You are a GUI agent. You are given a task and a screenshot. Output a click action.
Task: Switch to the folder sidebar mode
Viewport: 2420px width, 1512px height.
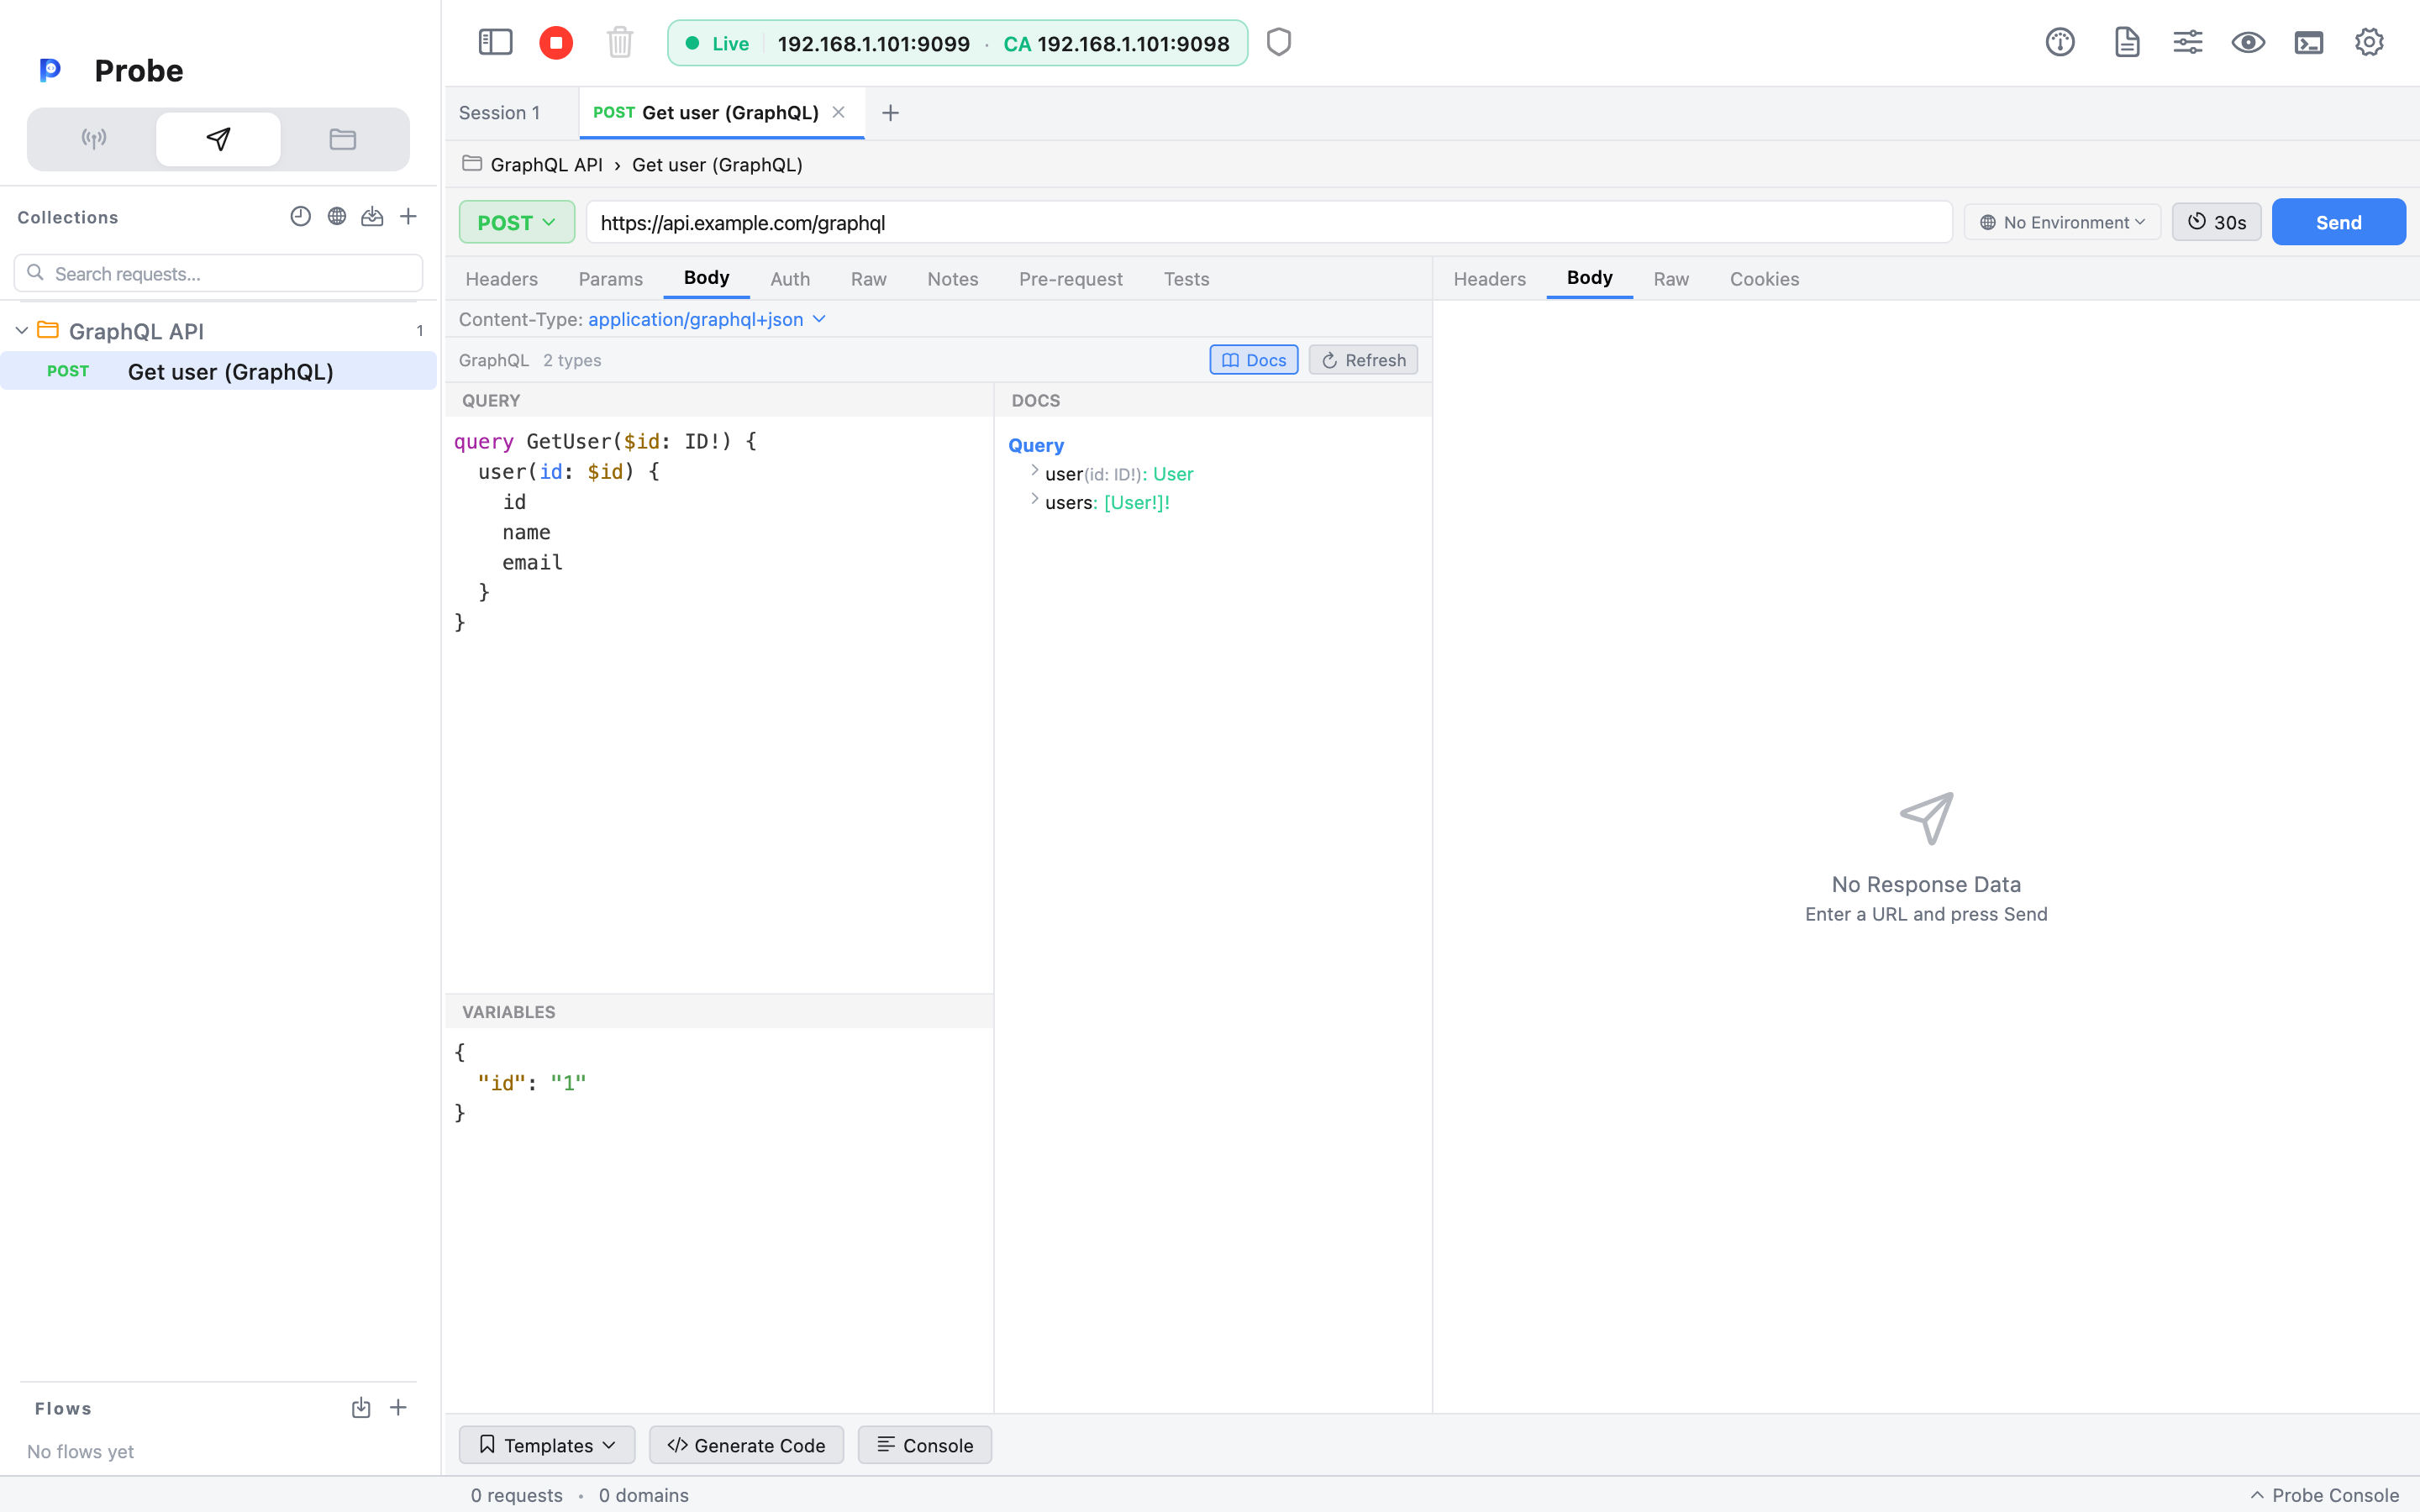[343, 139]
